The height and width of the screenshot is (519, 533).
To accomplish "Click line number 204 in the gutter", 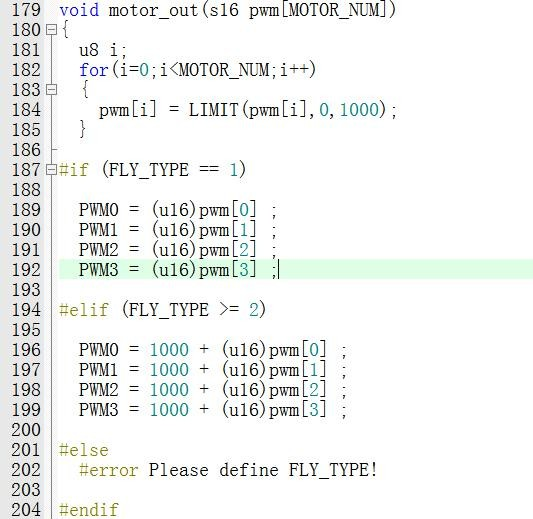I will pos(26,509).
